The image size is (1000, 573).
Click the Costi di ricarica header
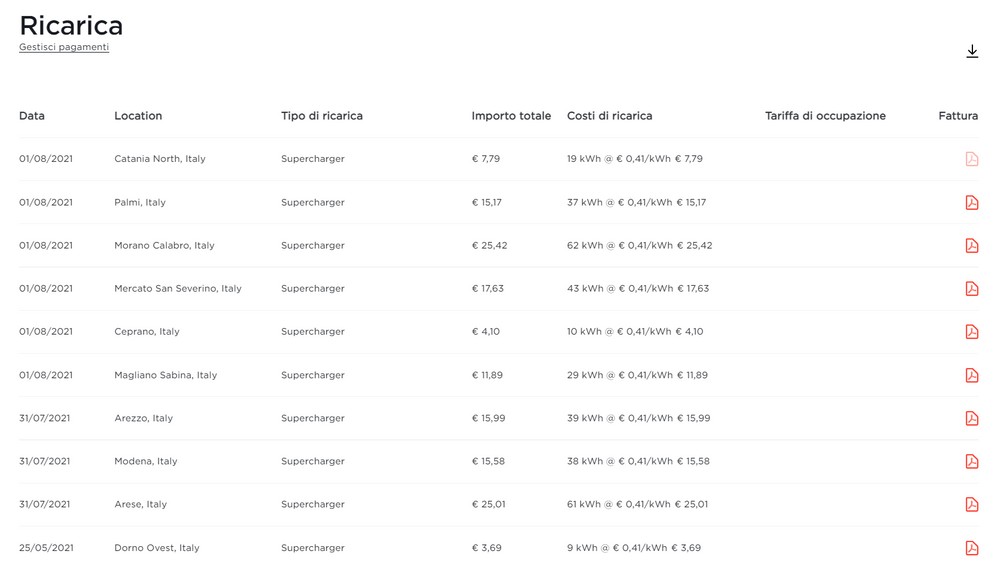609,116
